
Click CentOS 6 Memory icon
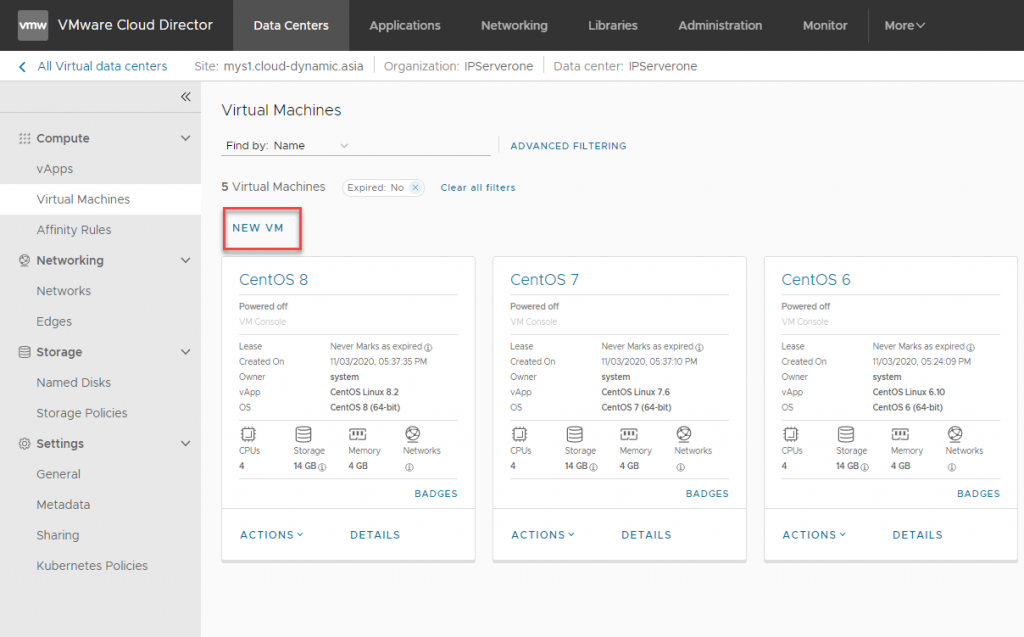click(x=900, y=434)
